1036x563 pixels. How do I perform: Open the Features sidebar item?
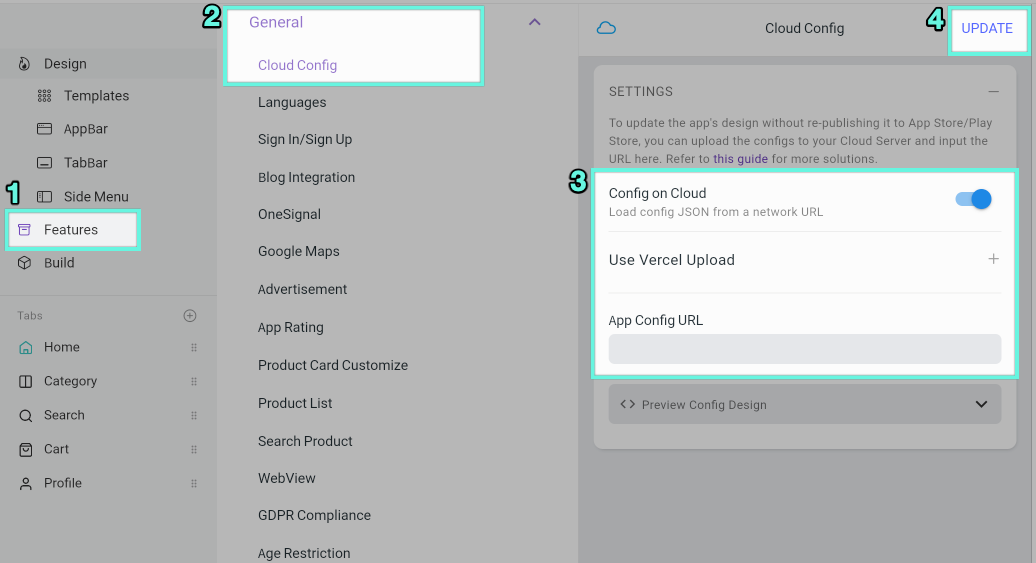tap(73, 230)
